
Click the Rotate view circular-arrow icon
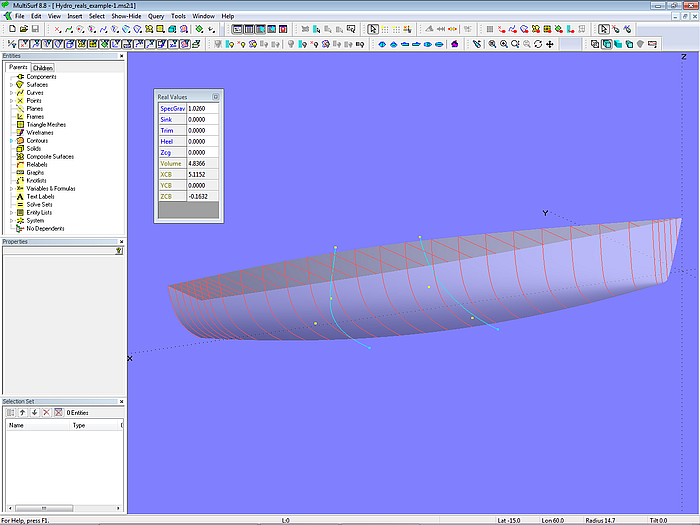click(538, 44)
